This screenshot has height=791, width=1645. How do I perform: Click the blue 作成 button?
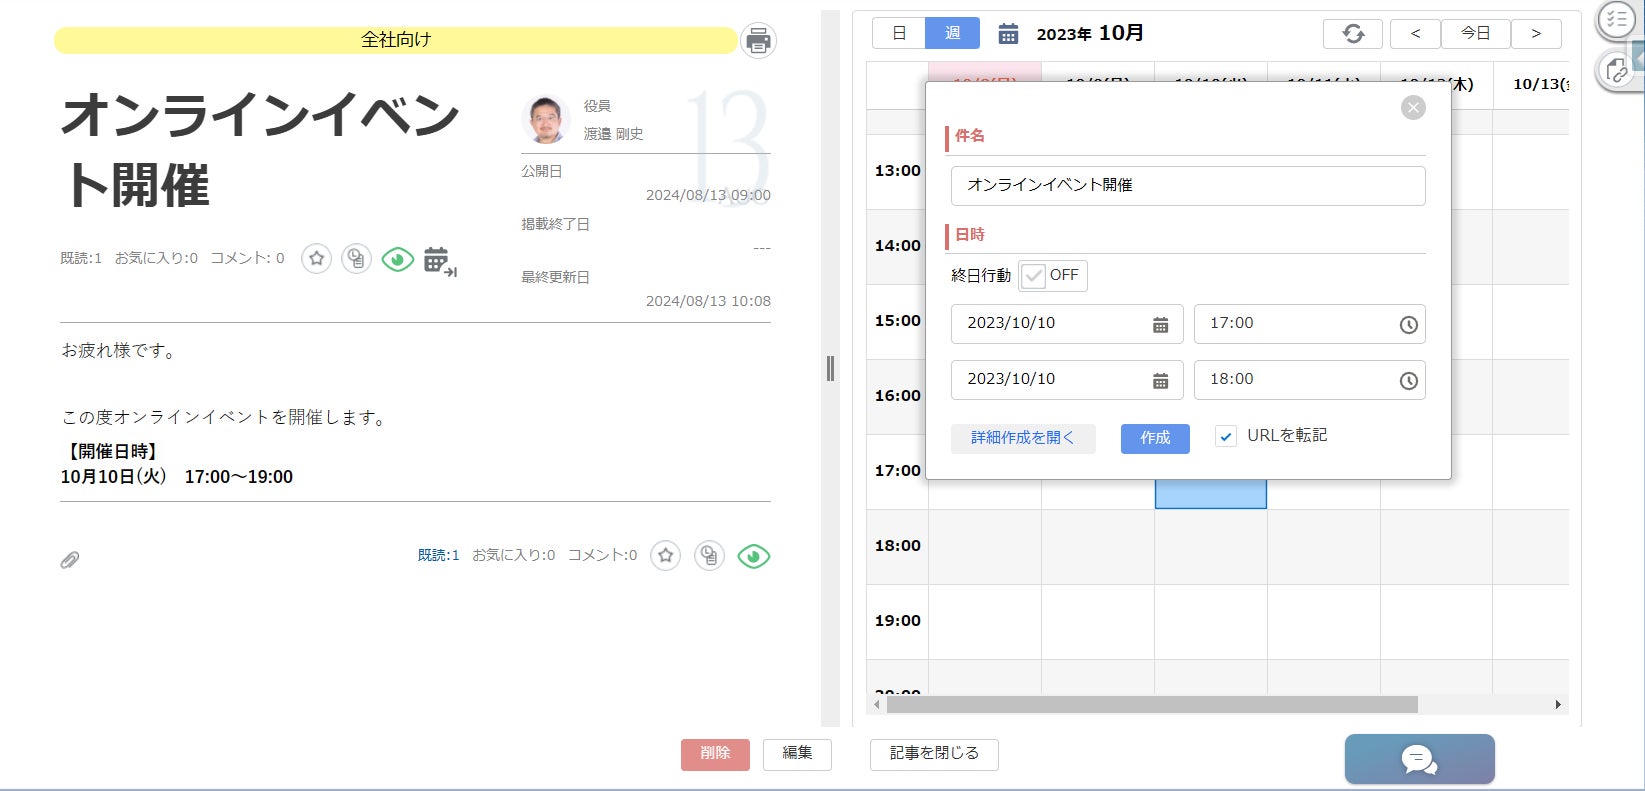coord(1155,438)
